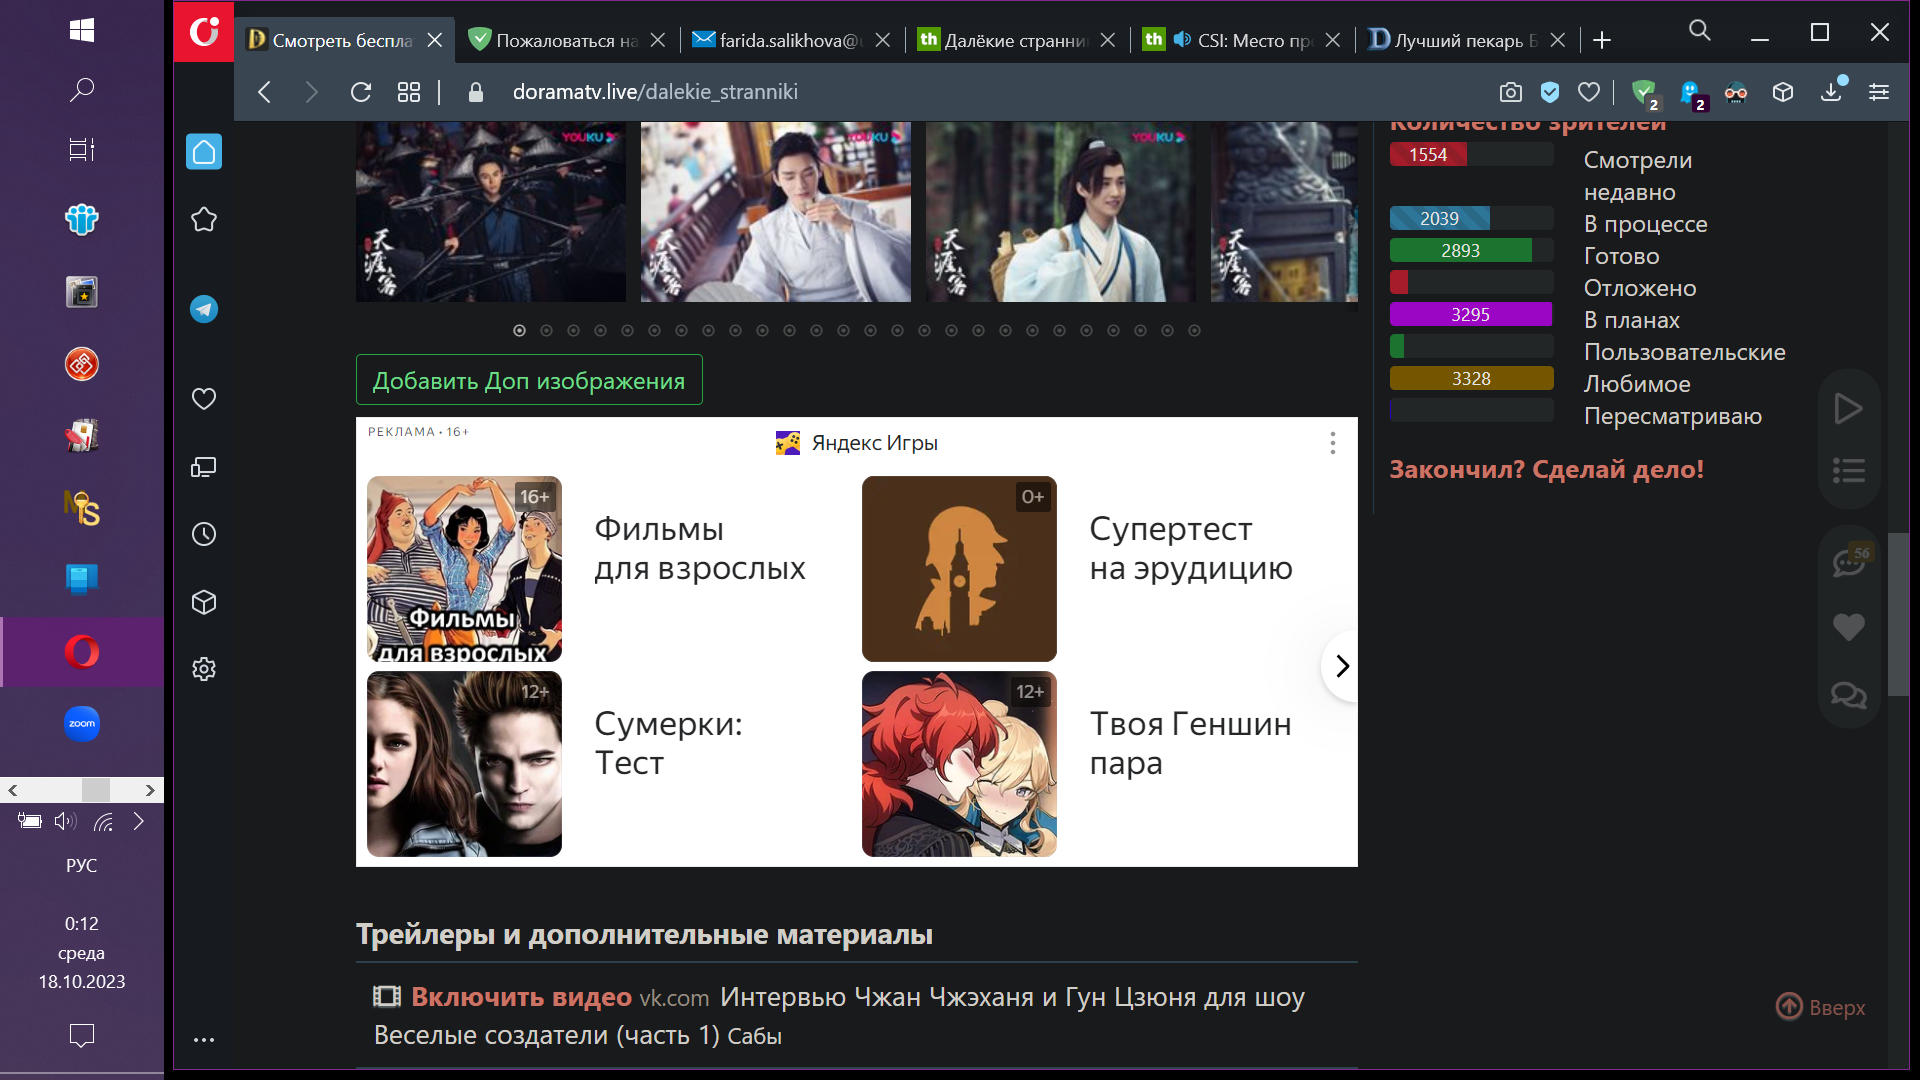Click green 2893 Готово bar

click(x=1461, y=250)
